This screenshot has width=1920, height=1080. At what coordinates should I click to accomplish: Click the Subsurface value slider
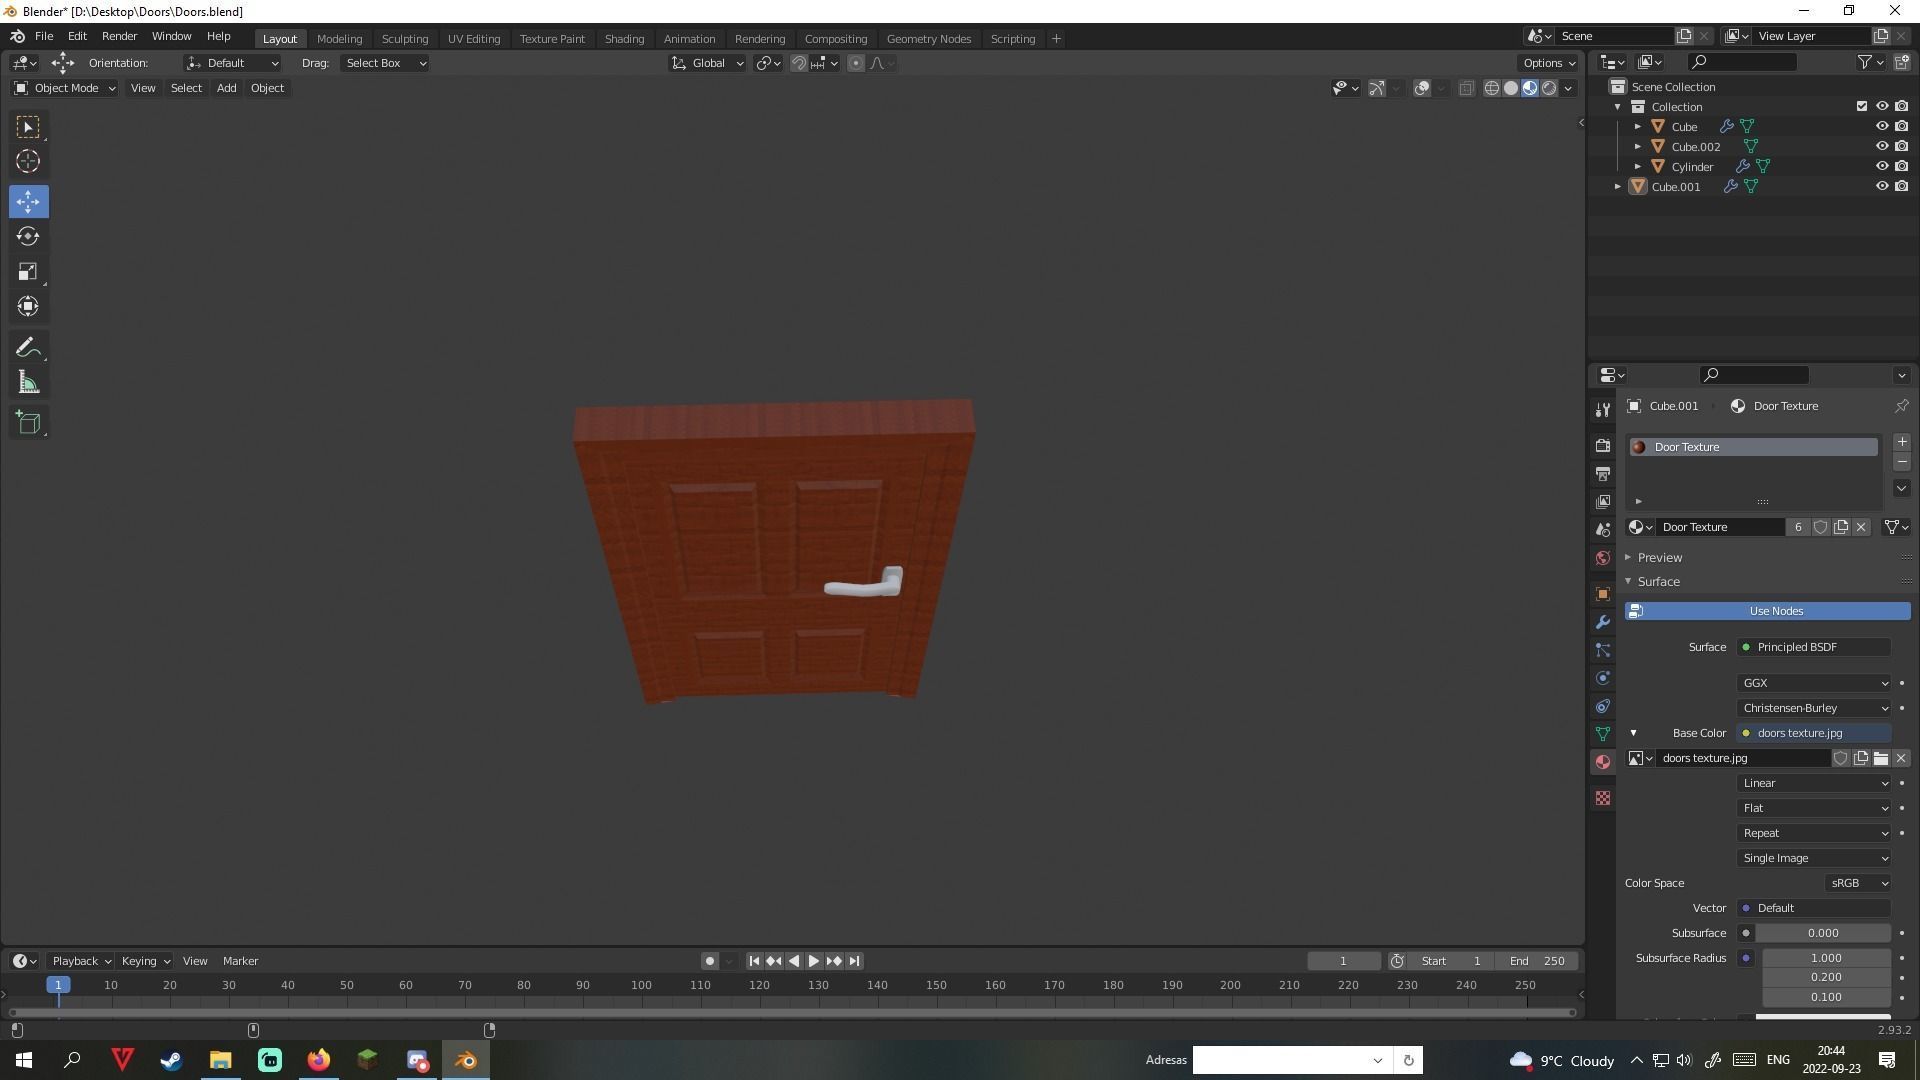1823,933
